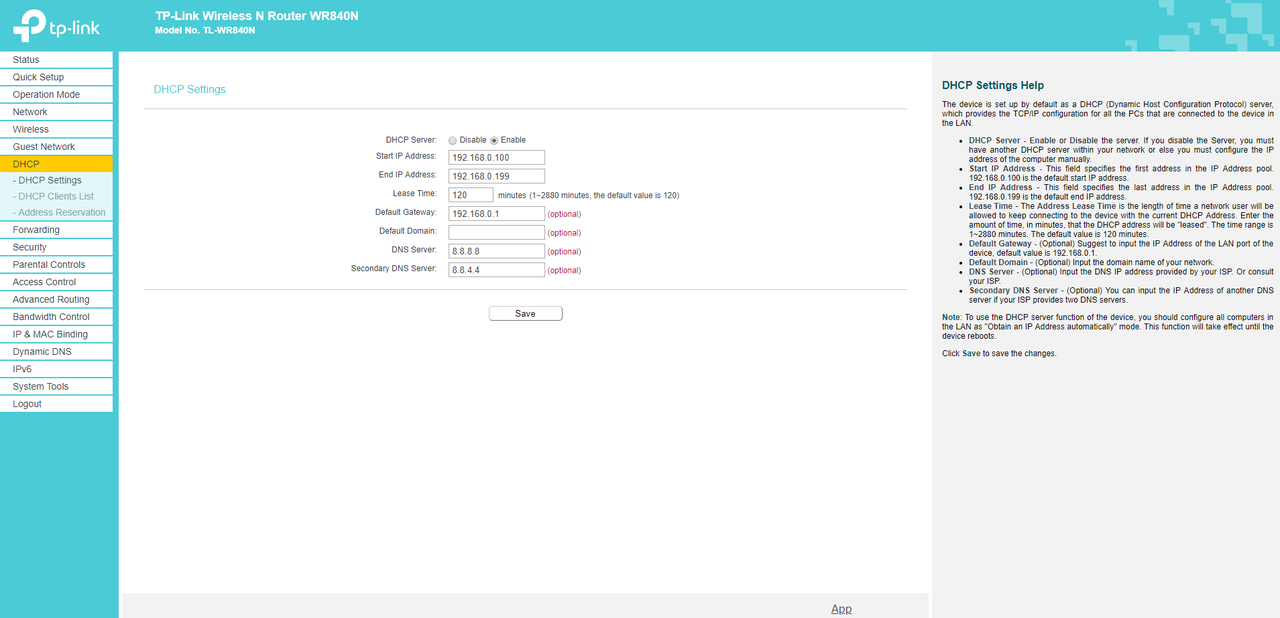Open Address Reservation submenu item
This screenshot has height=618, width=1280.
click(59, 212)
